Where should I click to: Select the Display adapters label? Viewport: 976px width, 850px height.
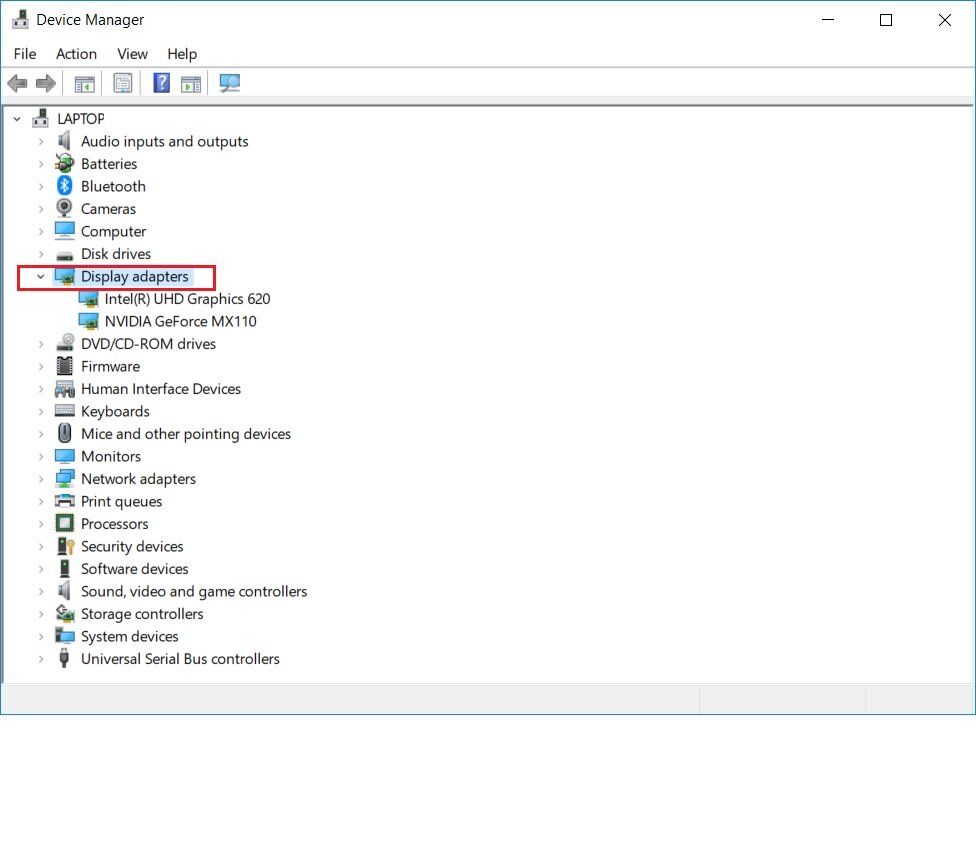tap(134, 276)
